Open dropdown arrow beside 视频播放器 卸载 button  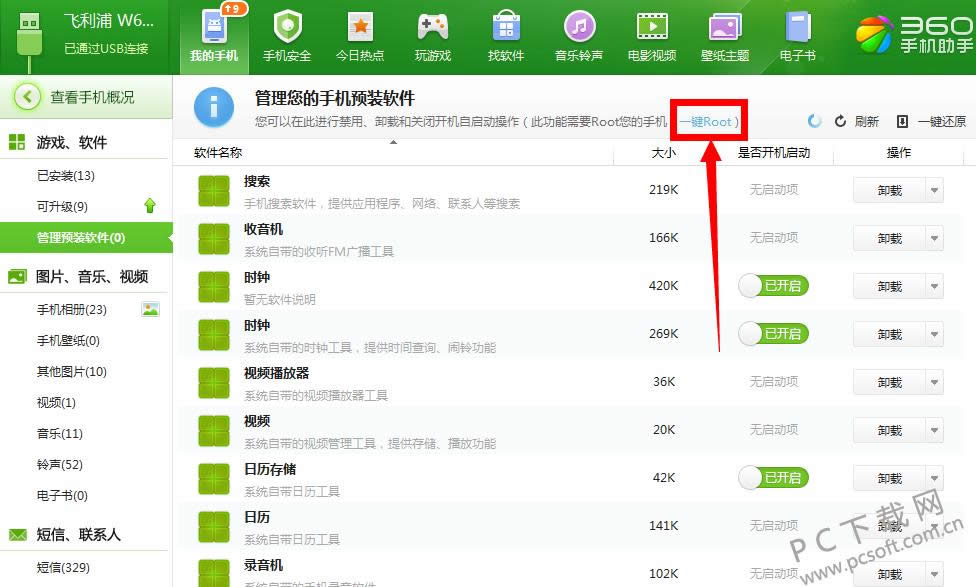(x=935, y=382)
